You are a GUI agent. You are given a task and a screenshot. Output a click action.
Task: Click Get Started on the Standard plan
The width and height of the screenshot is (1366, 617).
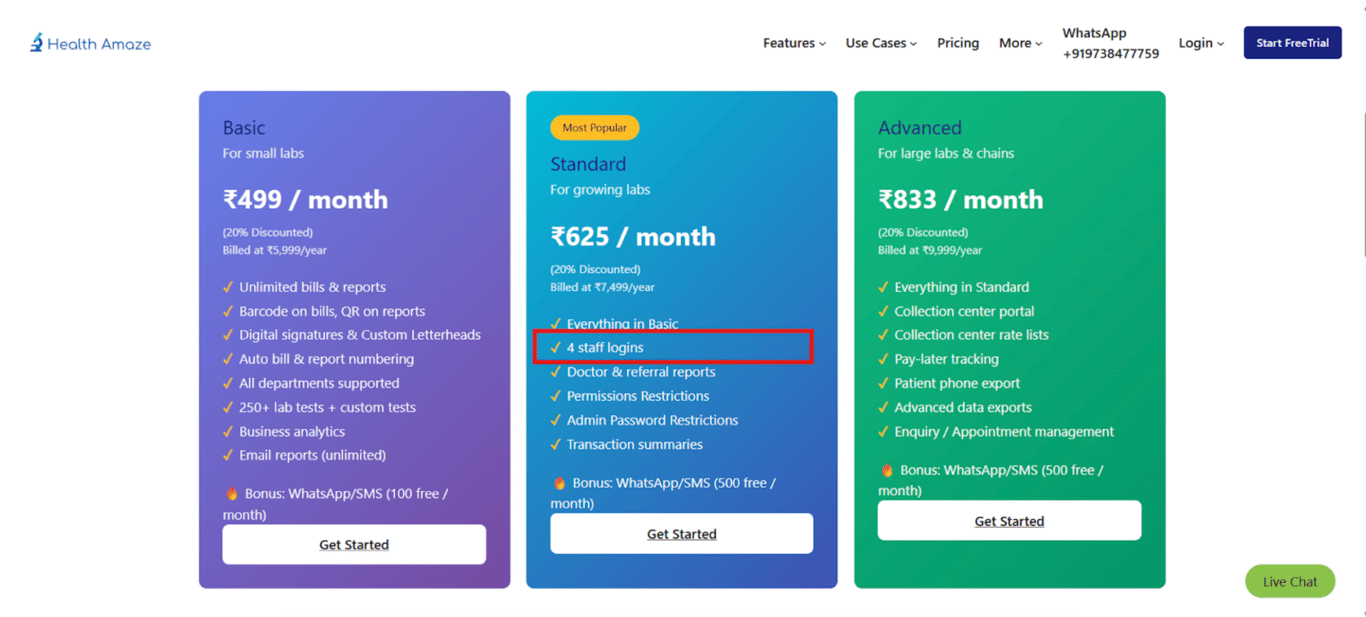(681, 533)
